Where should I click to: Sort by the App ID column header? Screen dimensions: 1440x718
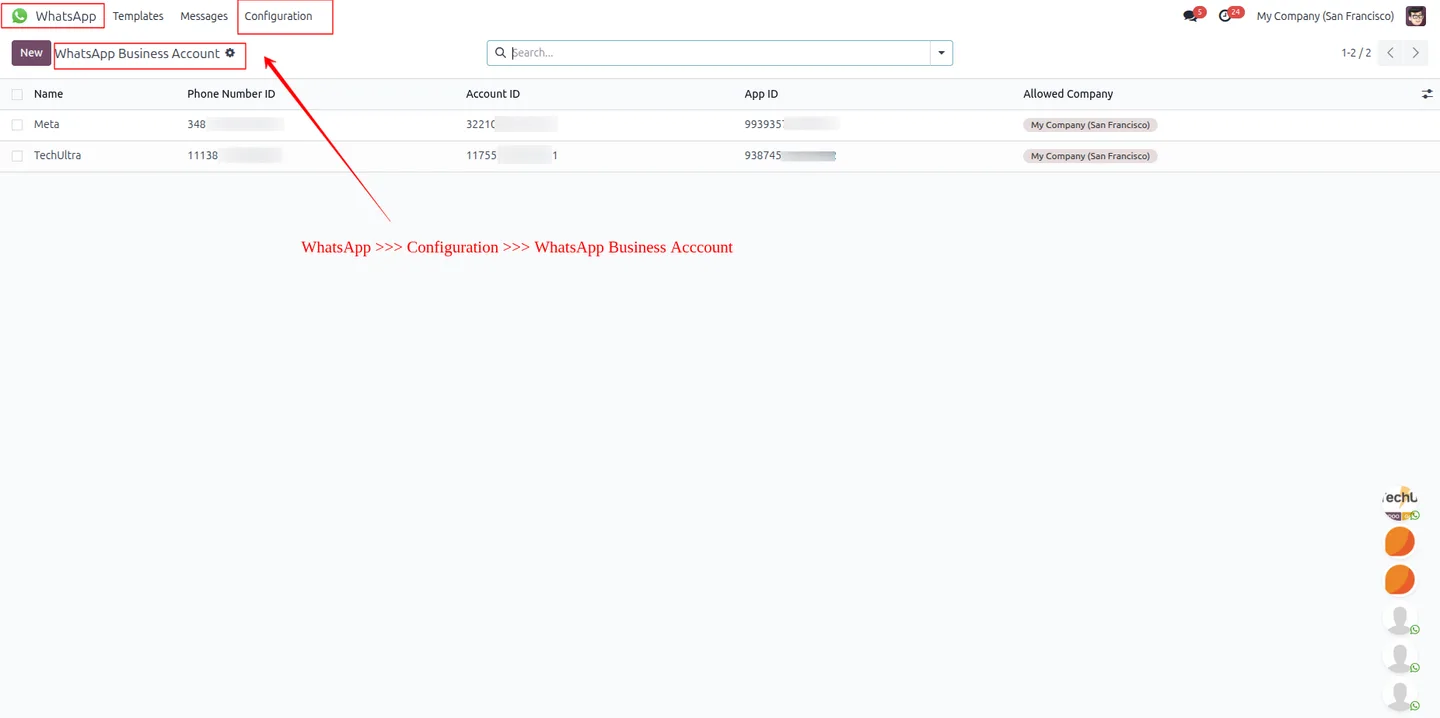point(761,94)
